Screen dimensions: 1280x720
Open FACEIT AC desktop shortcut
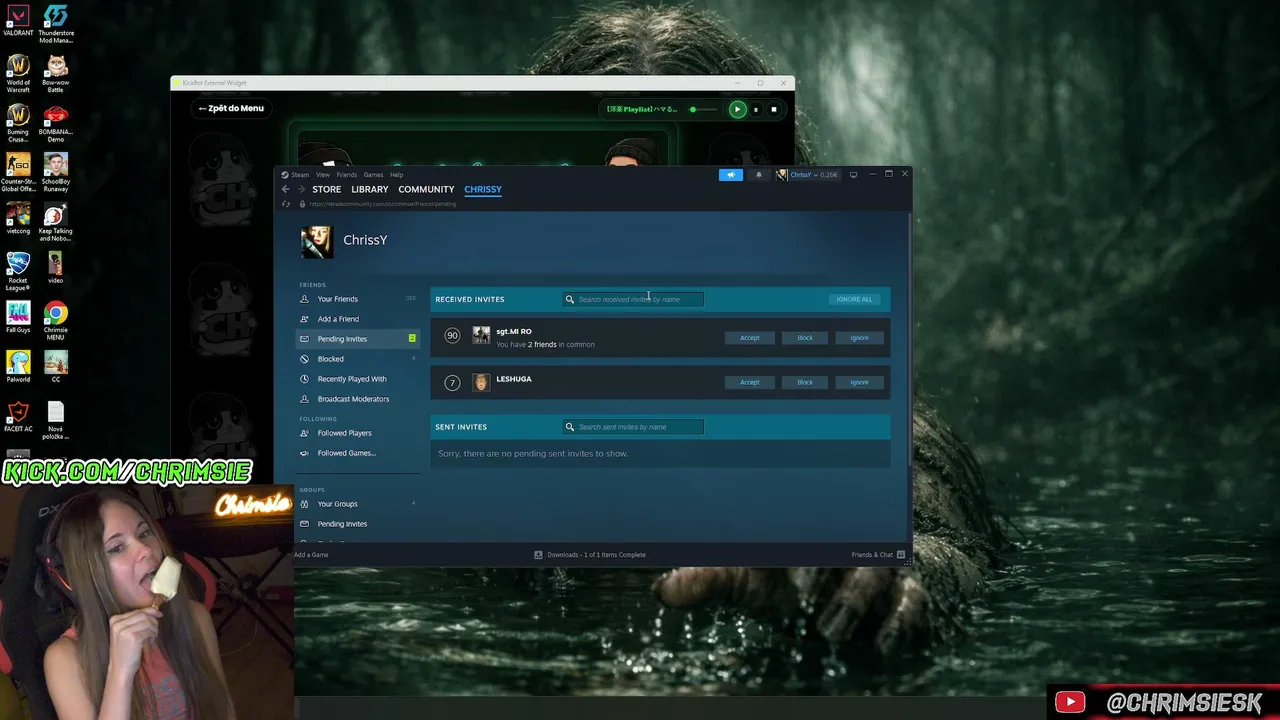[x=18, y=416]
